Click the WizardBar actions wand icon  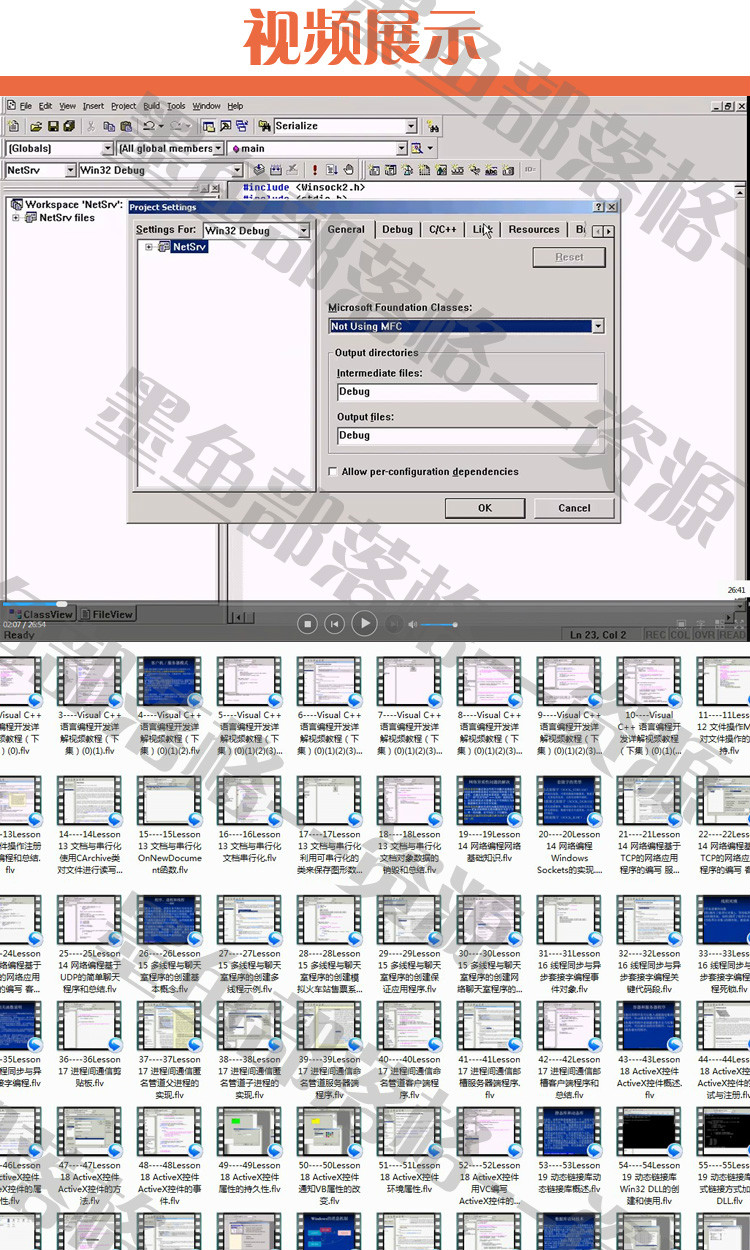pyautogui.click(x=417, y=148)
